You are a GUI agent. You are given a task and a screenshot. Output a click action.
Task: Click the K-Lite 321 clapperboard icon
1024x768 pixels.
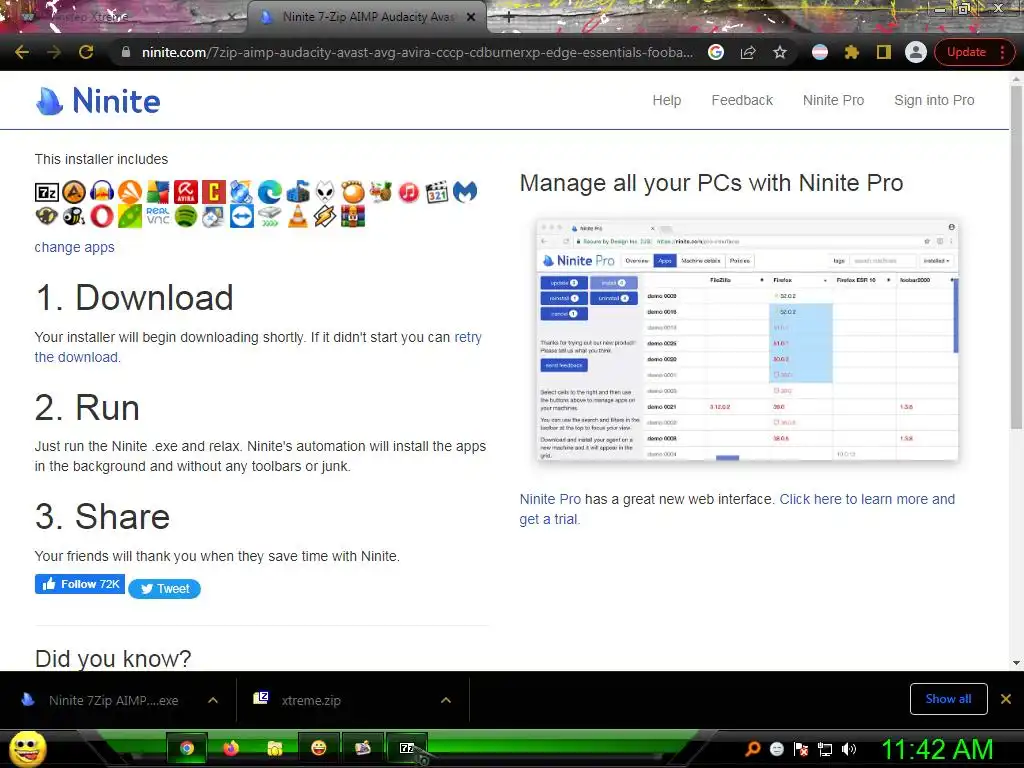(437, 192)
